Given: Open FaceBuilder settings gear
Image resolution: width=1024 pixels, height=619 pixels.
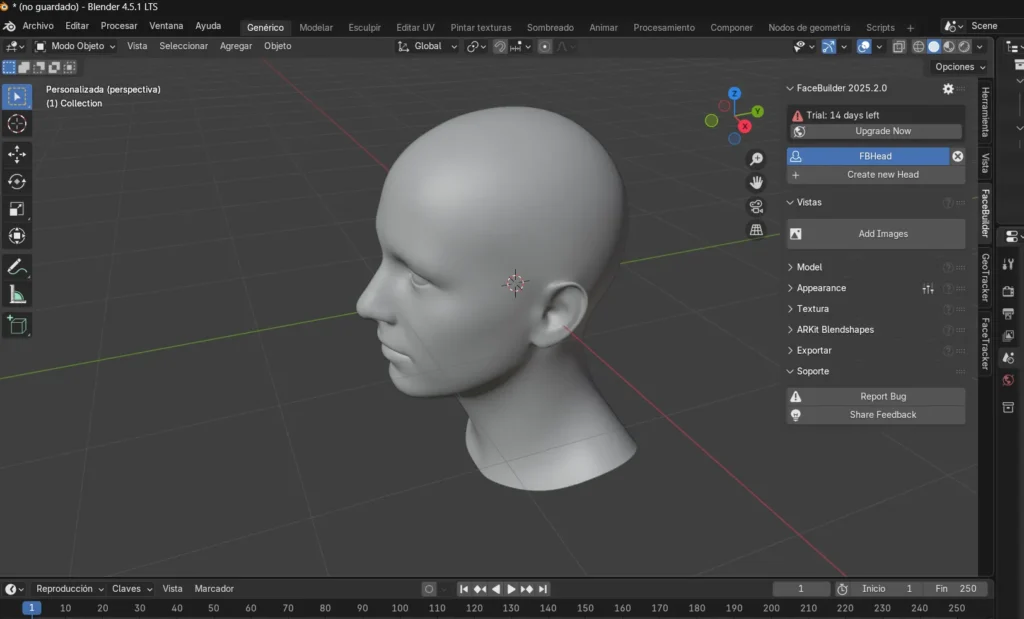Looking at the screenshot, I should pyautogui.click(x=948, y=89).
